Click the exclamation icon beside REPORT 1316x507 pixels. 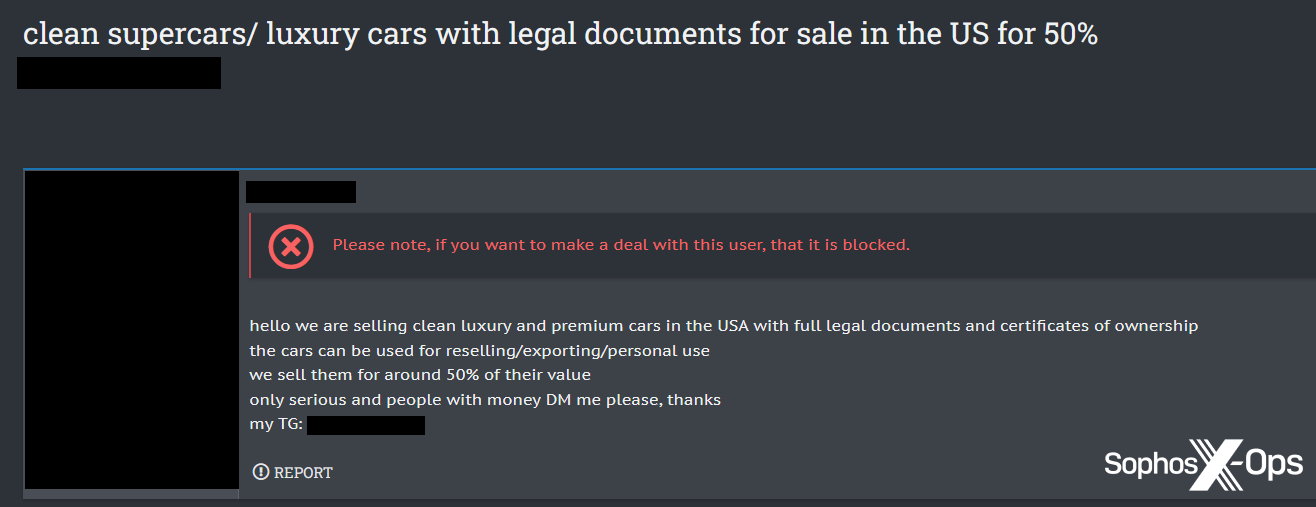pos(261,472)
